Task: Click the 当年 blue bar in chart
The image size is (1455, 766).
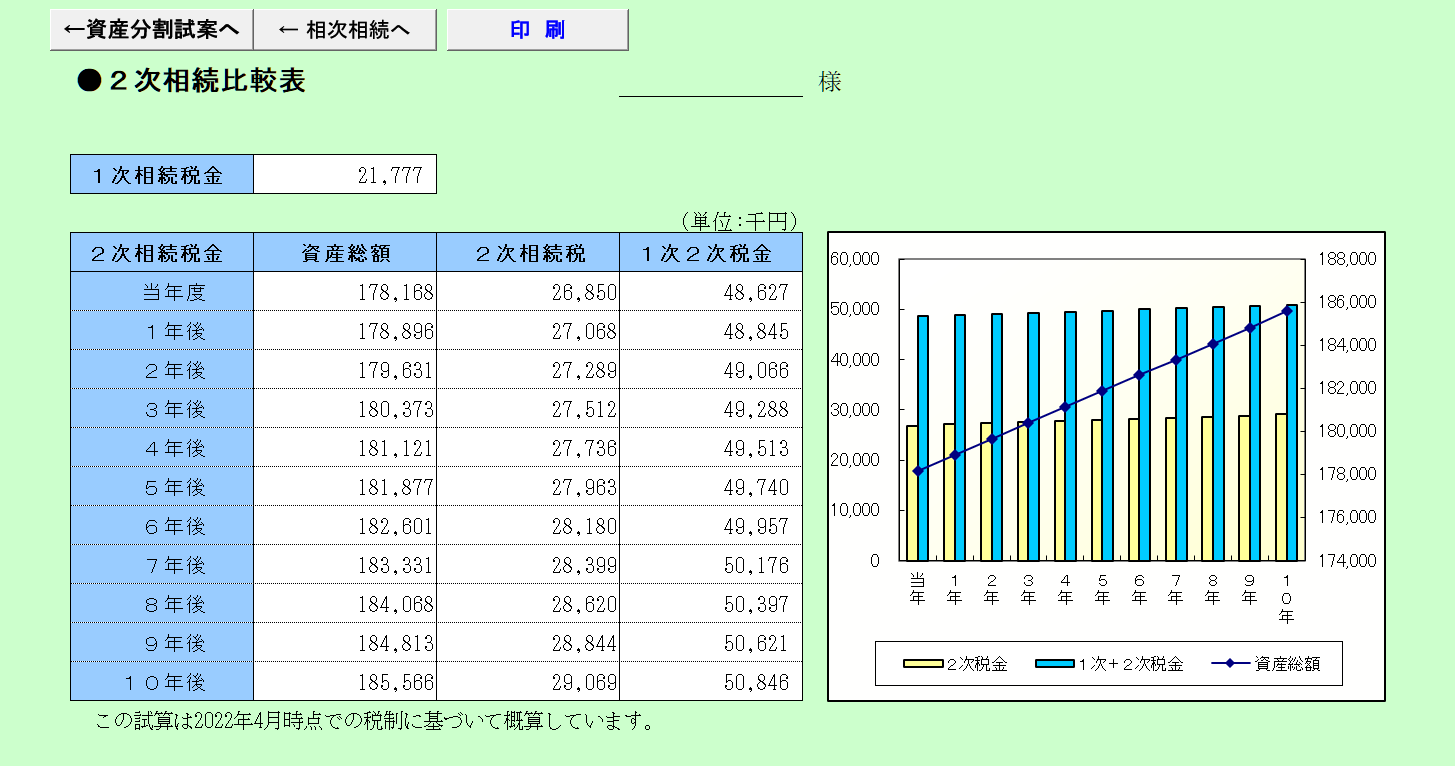Action: (923, 440)
